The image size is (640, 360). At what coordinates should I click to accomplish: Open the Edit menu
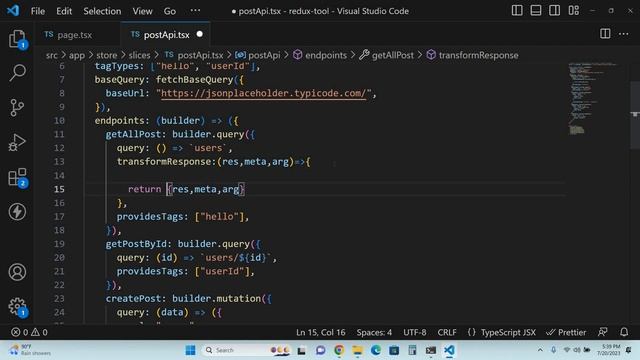64,11
